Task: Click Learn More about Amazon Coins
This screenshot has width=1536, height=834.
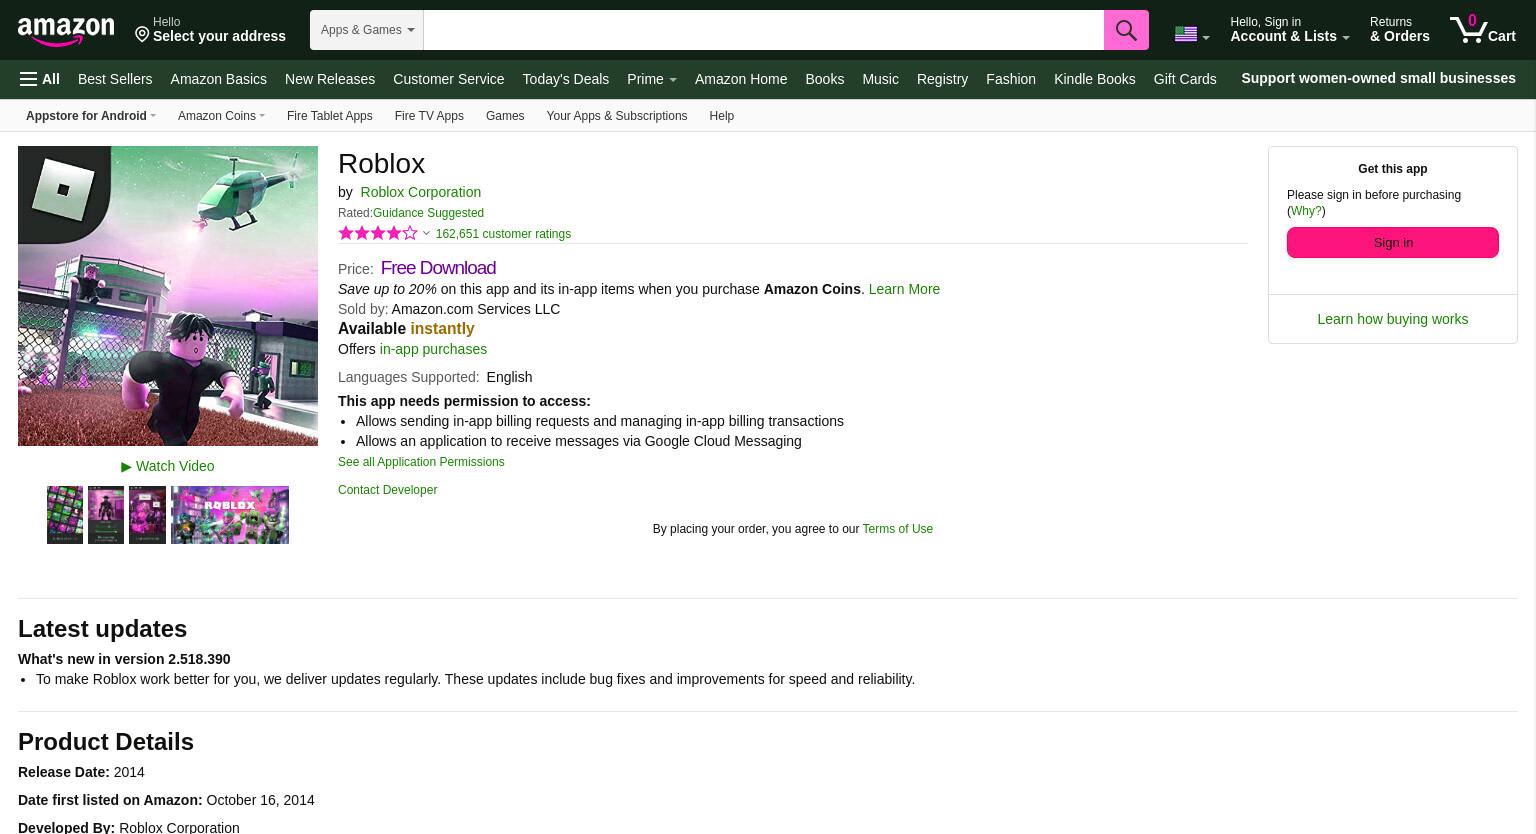Action: click(904, 289)
